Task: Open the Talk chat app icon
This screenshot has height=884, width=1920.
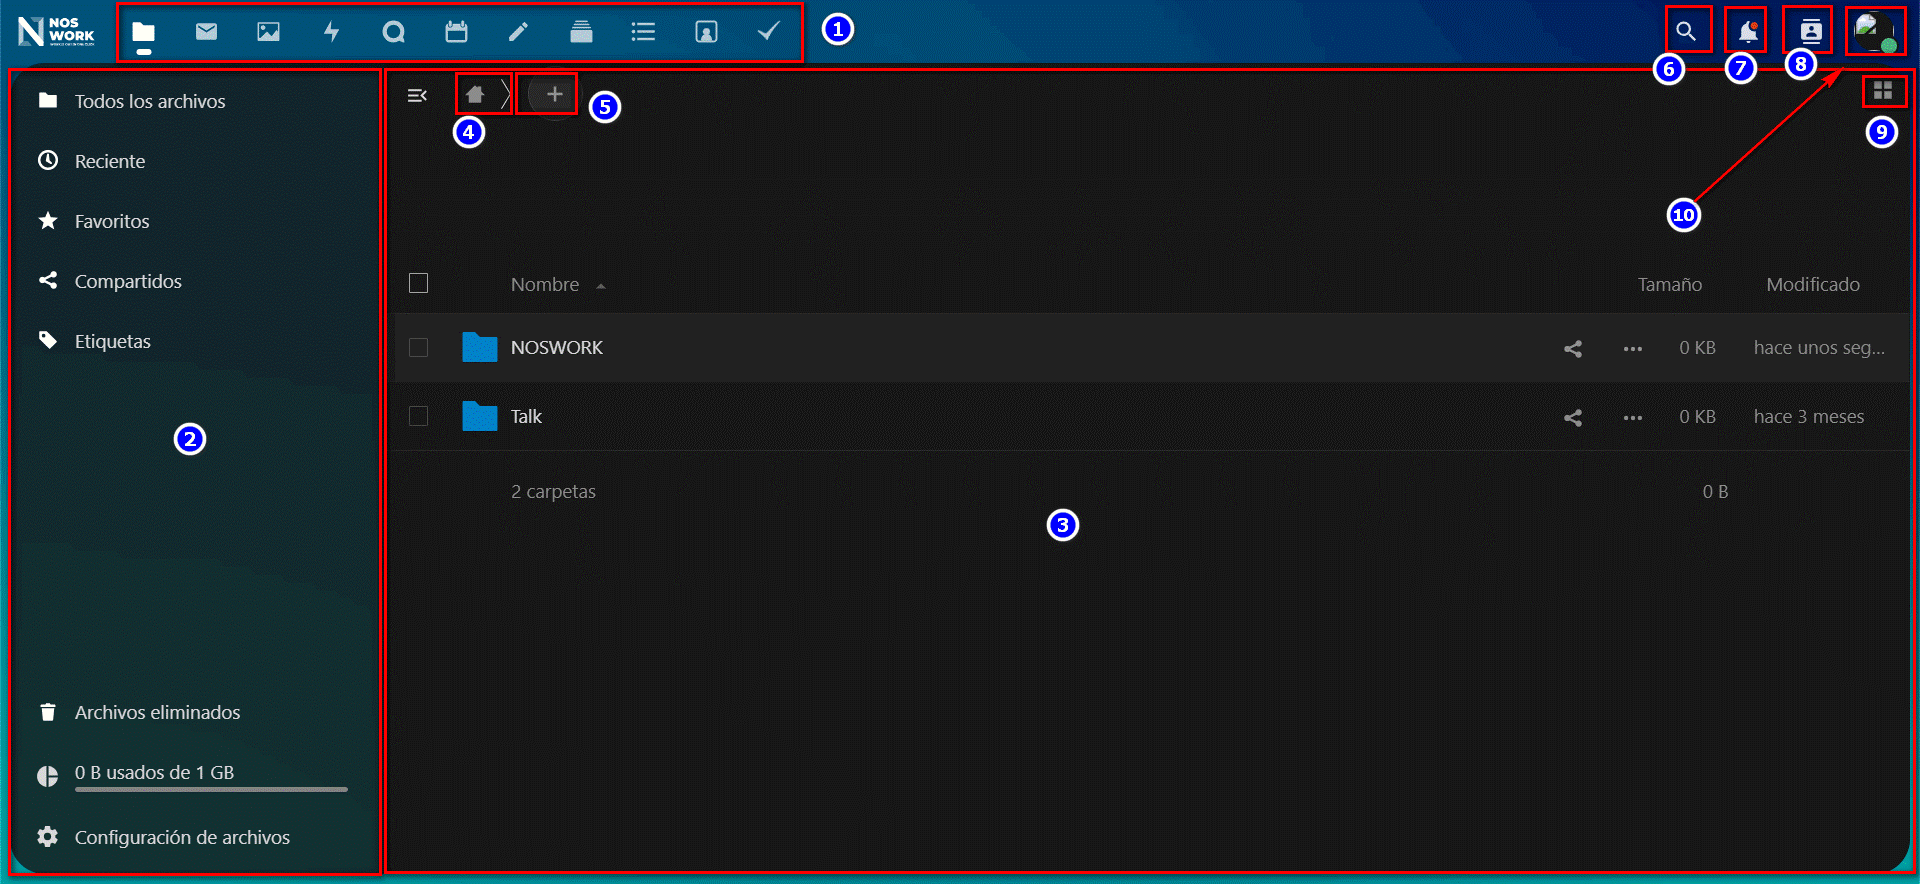Action: [393, 32]
